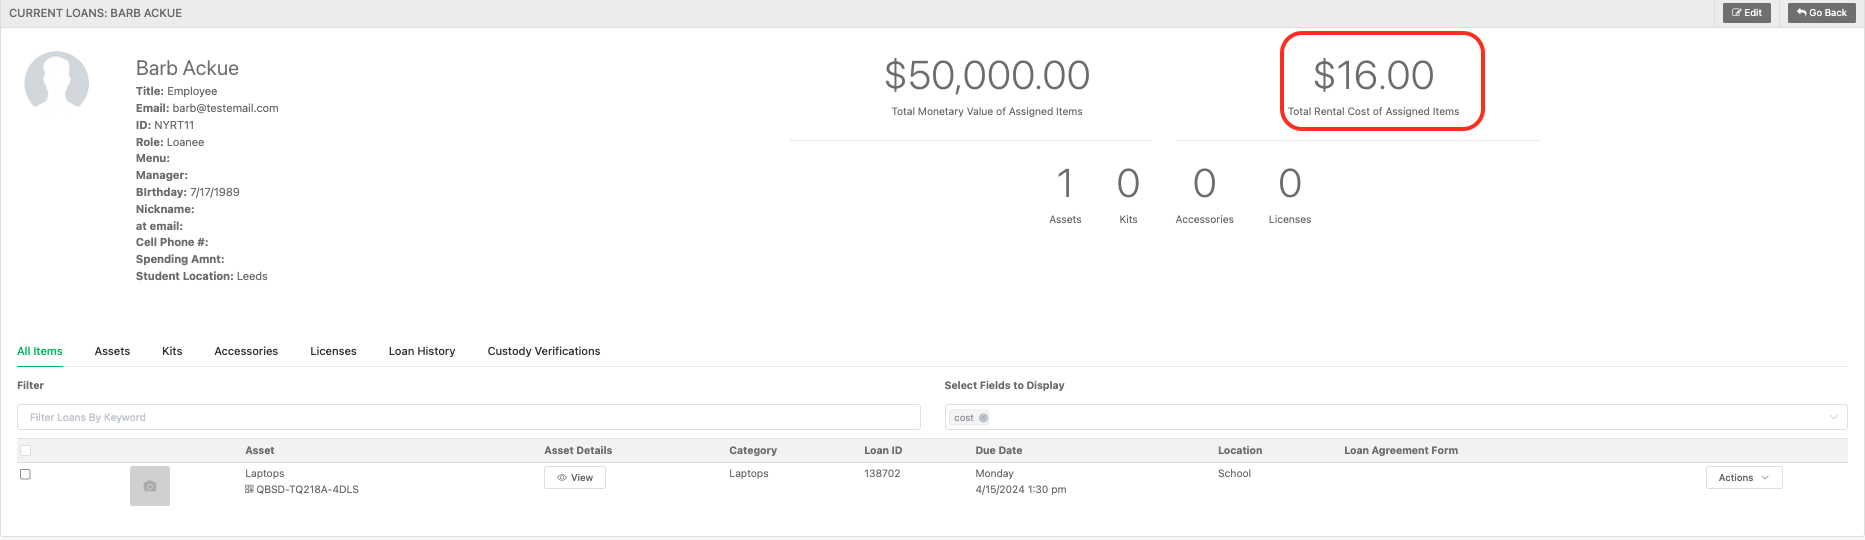Click the user avatar profile image
Viewport: 1865px width, 540px height.
point(57,79)
